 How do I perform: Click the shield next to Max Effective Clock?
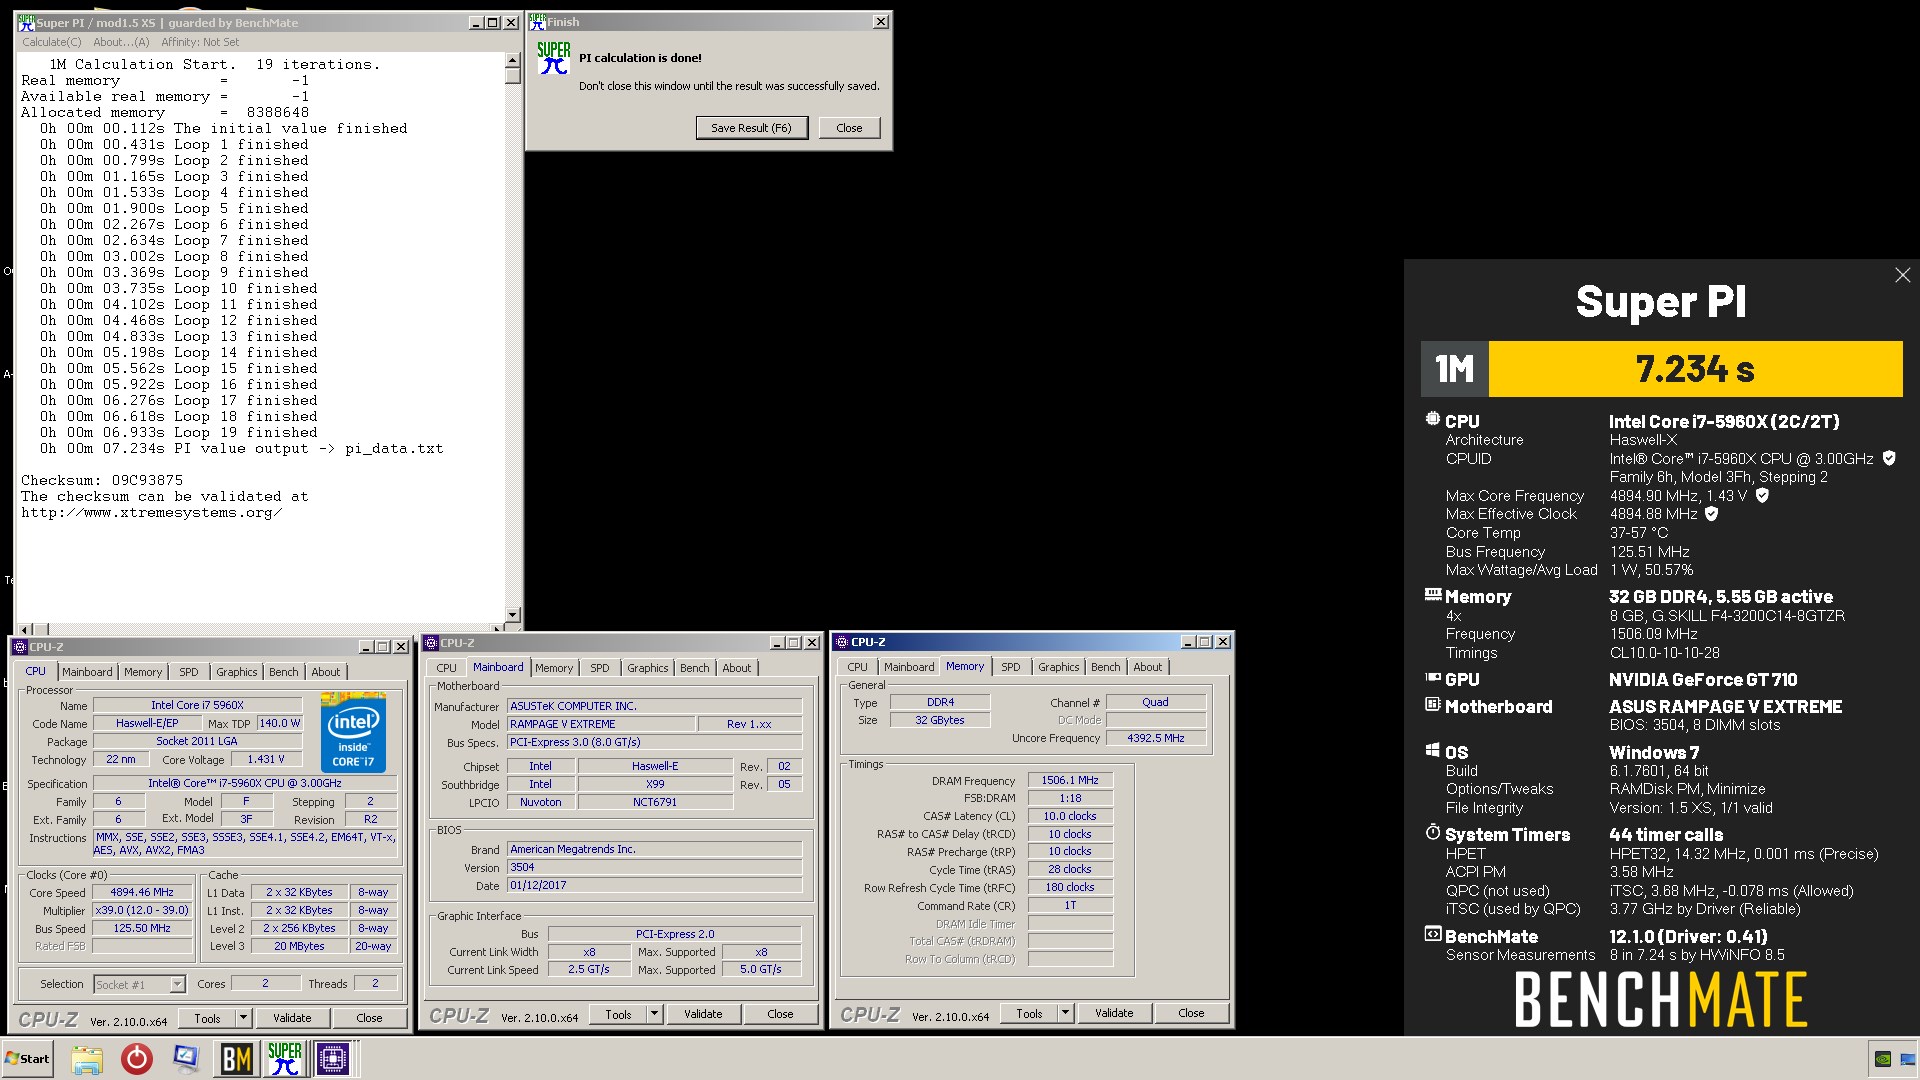click(x=1711, y=514)
